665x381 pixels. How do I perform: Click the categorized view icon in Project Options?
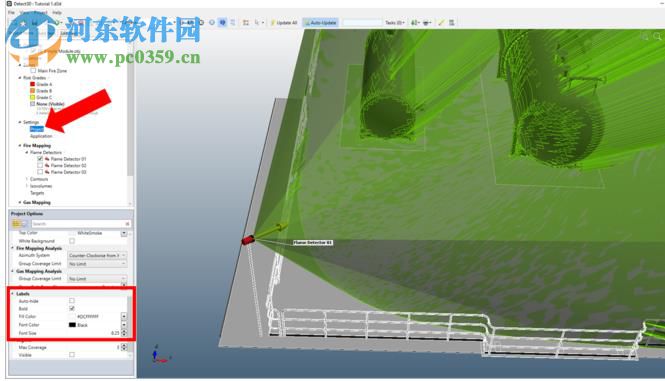coord(16,224)
